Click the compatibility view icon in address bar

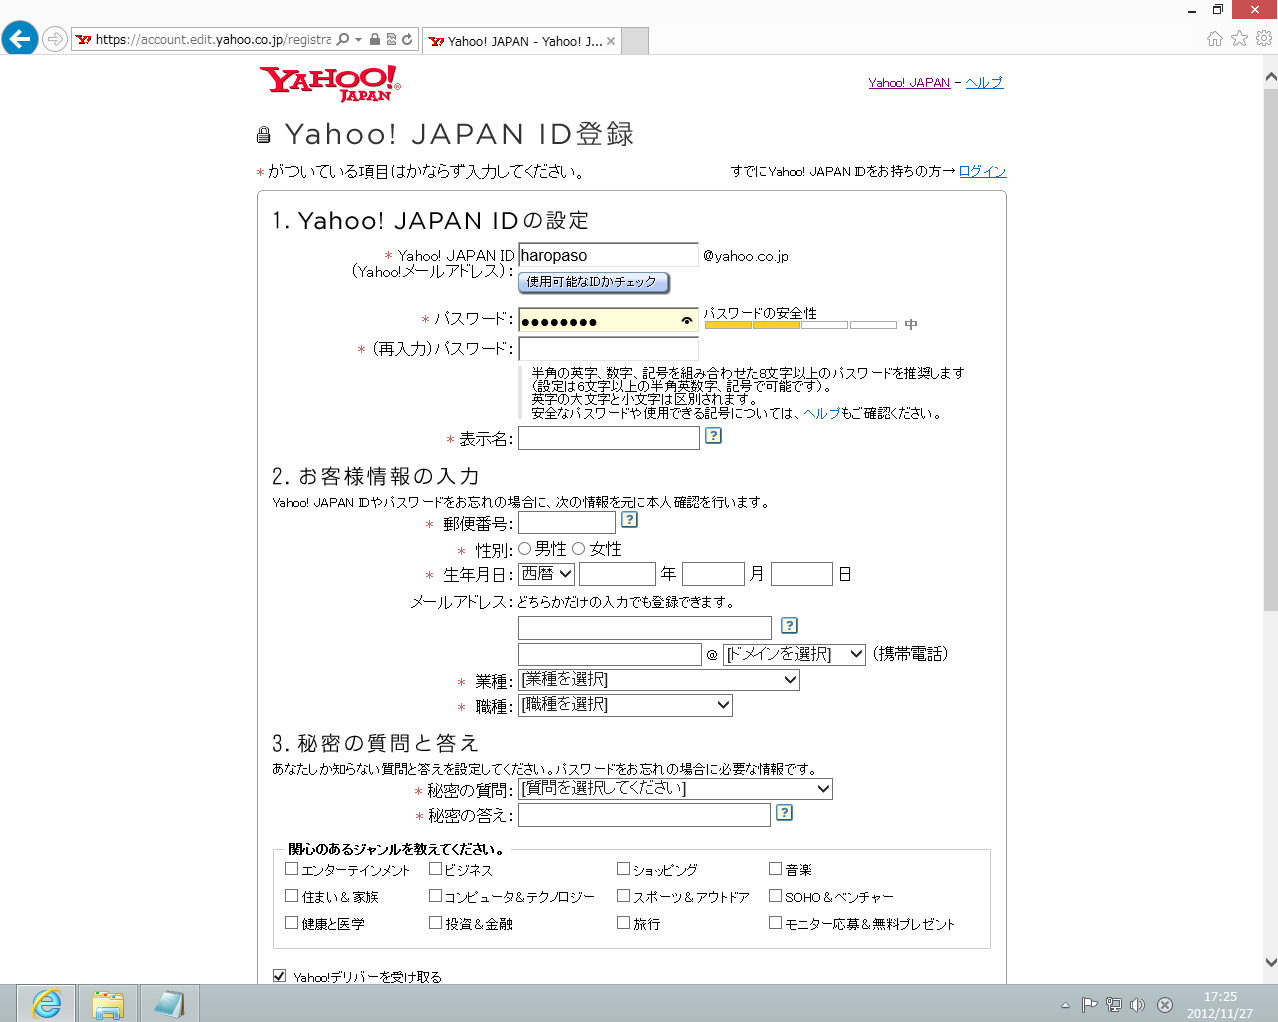pos(391,40)
